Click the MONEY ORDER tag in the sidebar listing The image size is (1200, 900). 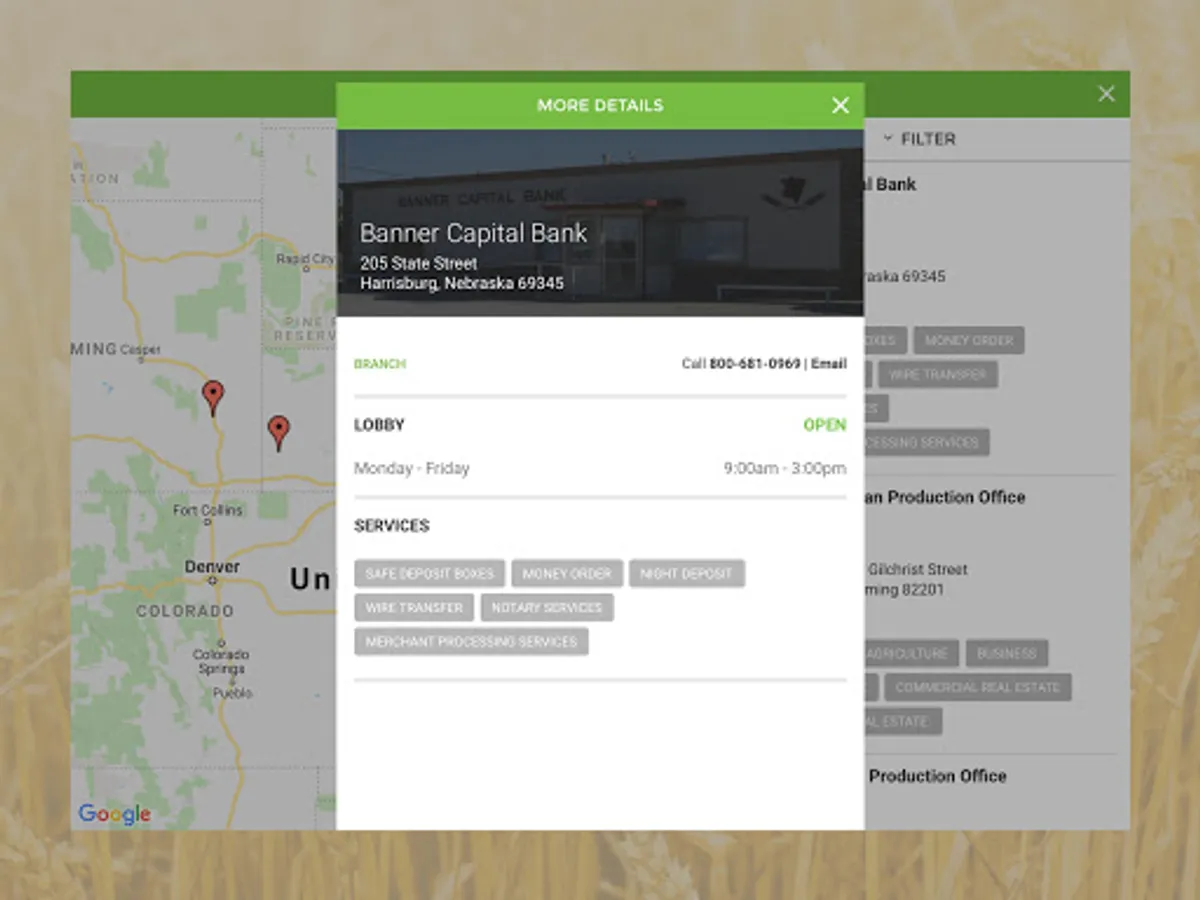[x=968, y=340]
